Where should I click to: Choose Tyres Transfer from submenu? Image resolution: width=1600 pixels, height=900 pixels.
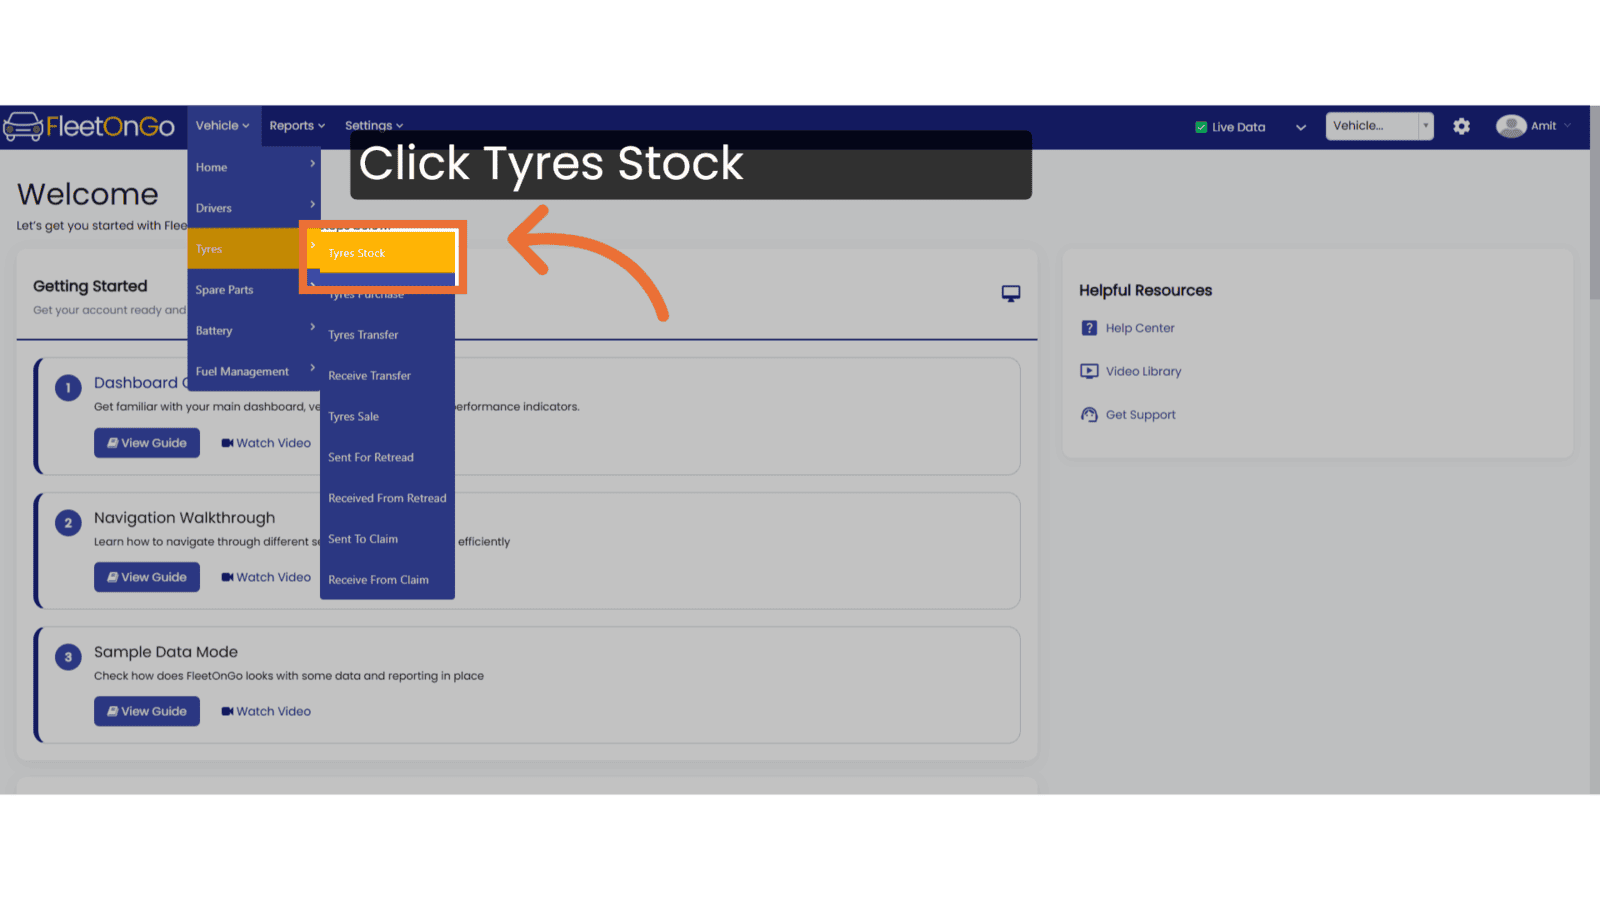point(387,335)
